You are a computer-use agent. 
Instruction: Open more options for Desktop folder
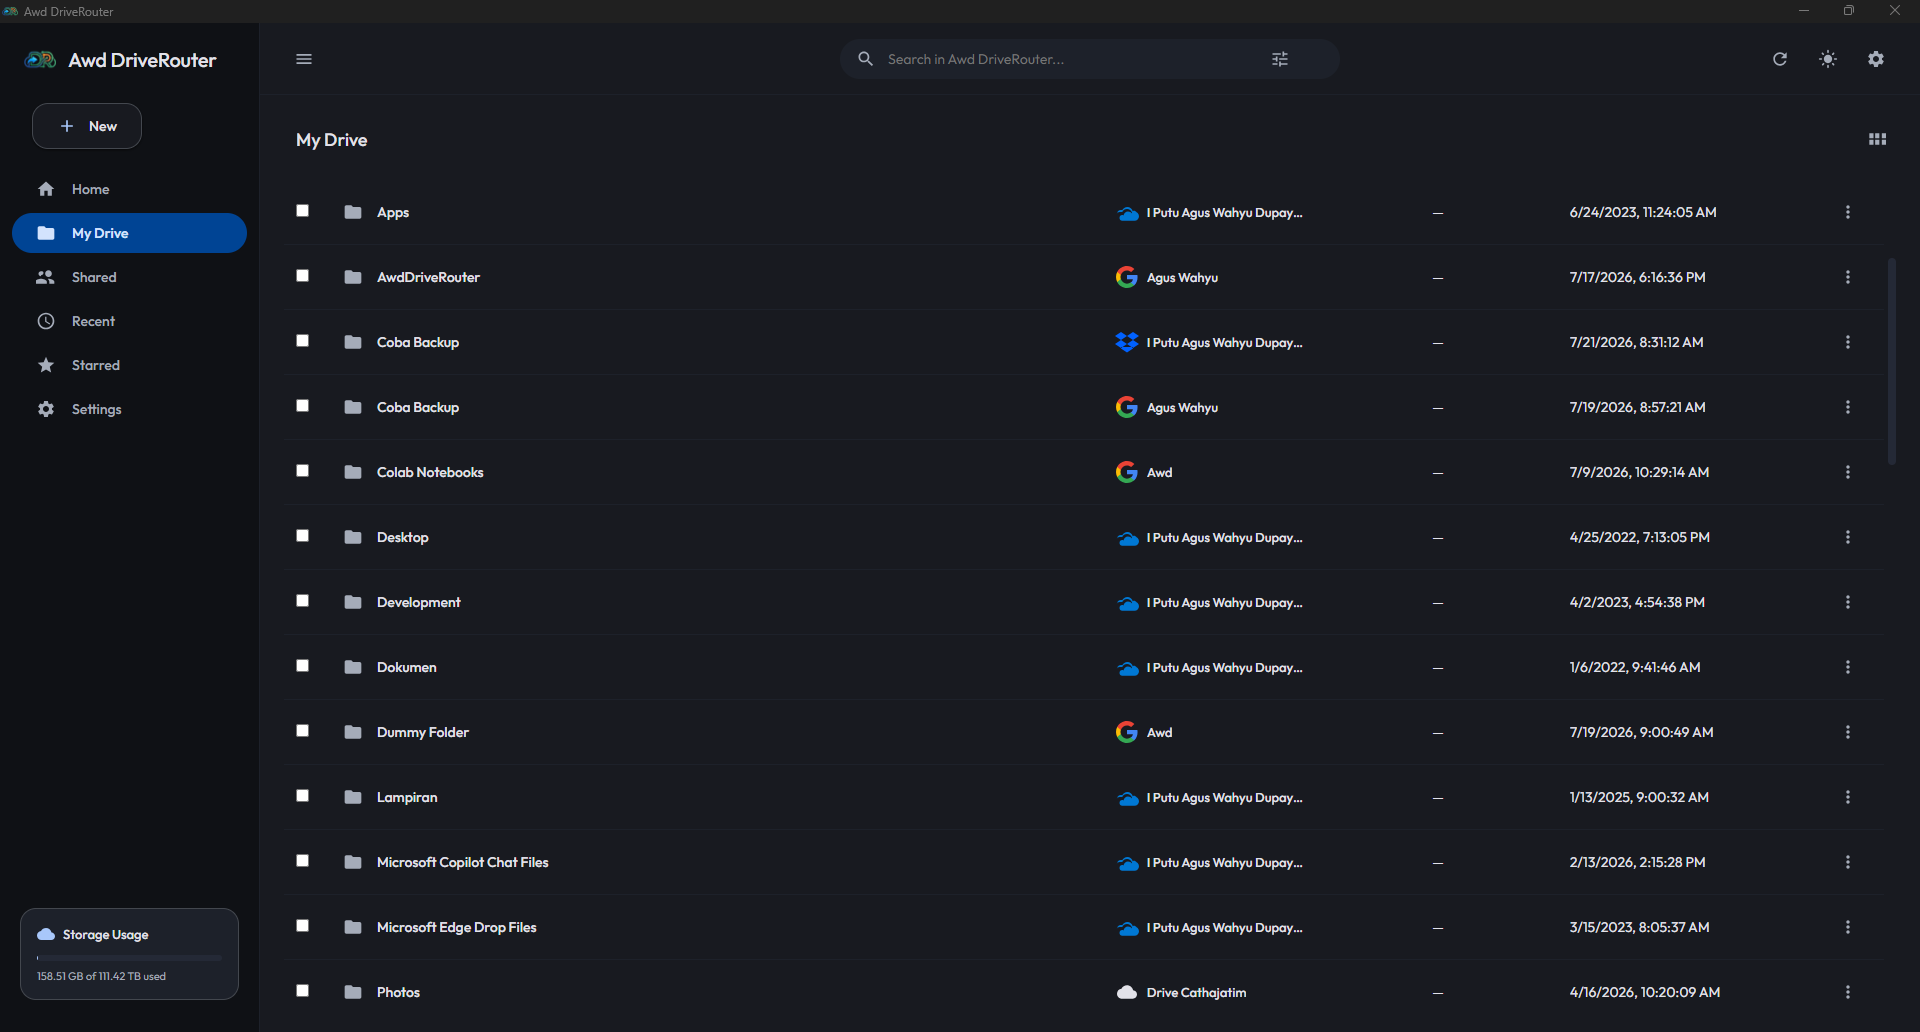(x=1848, y=537)
